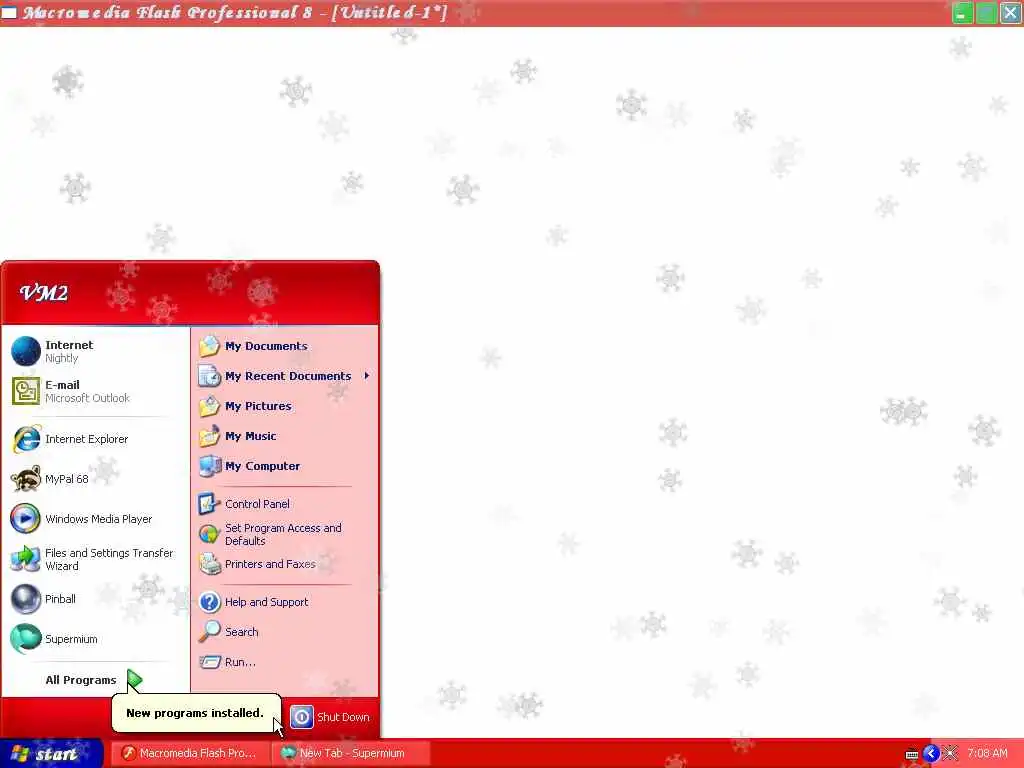Click the keyboard tray icon
This screenshot has height=768, width=1024.
point(912,754)
